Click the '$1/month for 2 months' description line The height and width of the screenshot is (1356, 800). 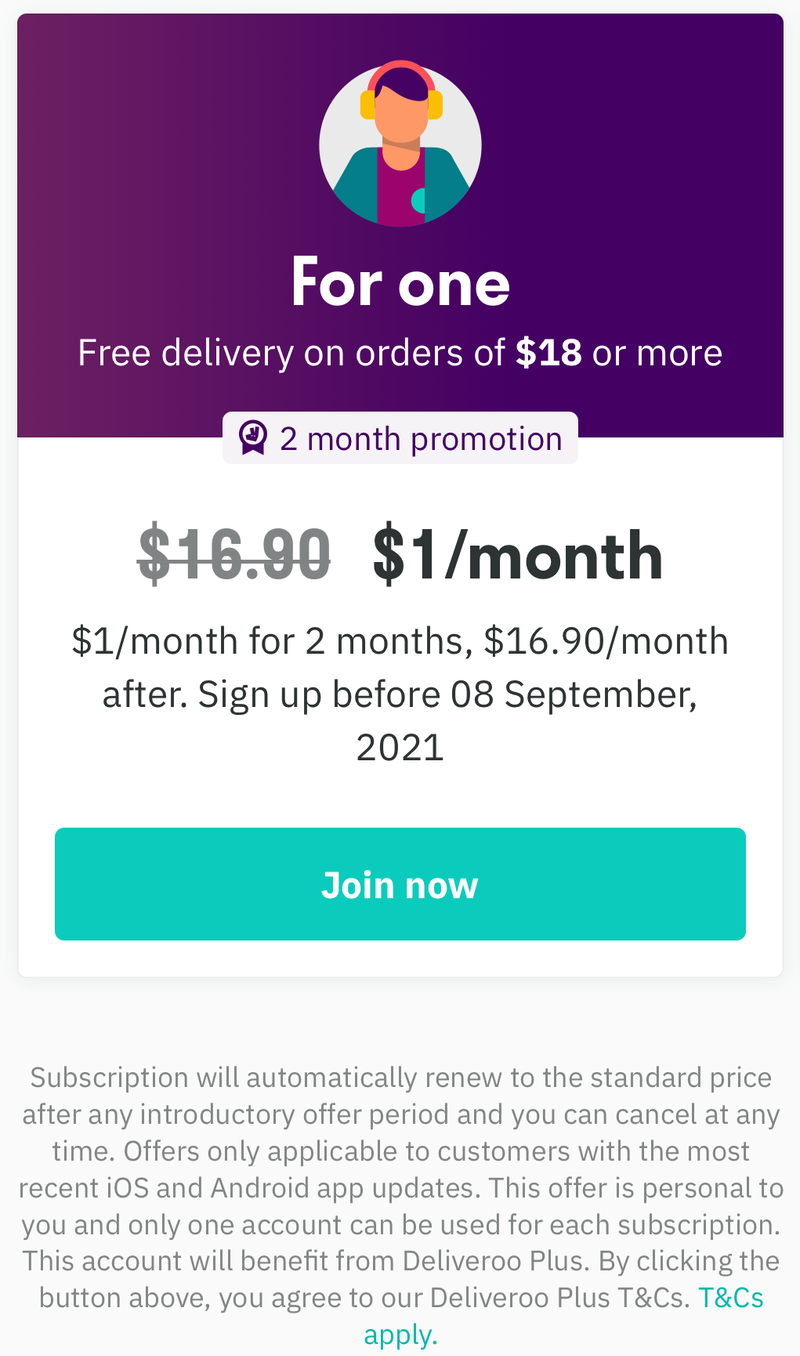coord(272,641)
